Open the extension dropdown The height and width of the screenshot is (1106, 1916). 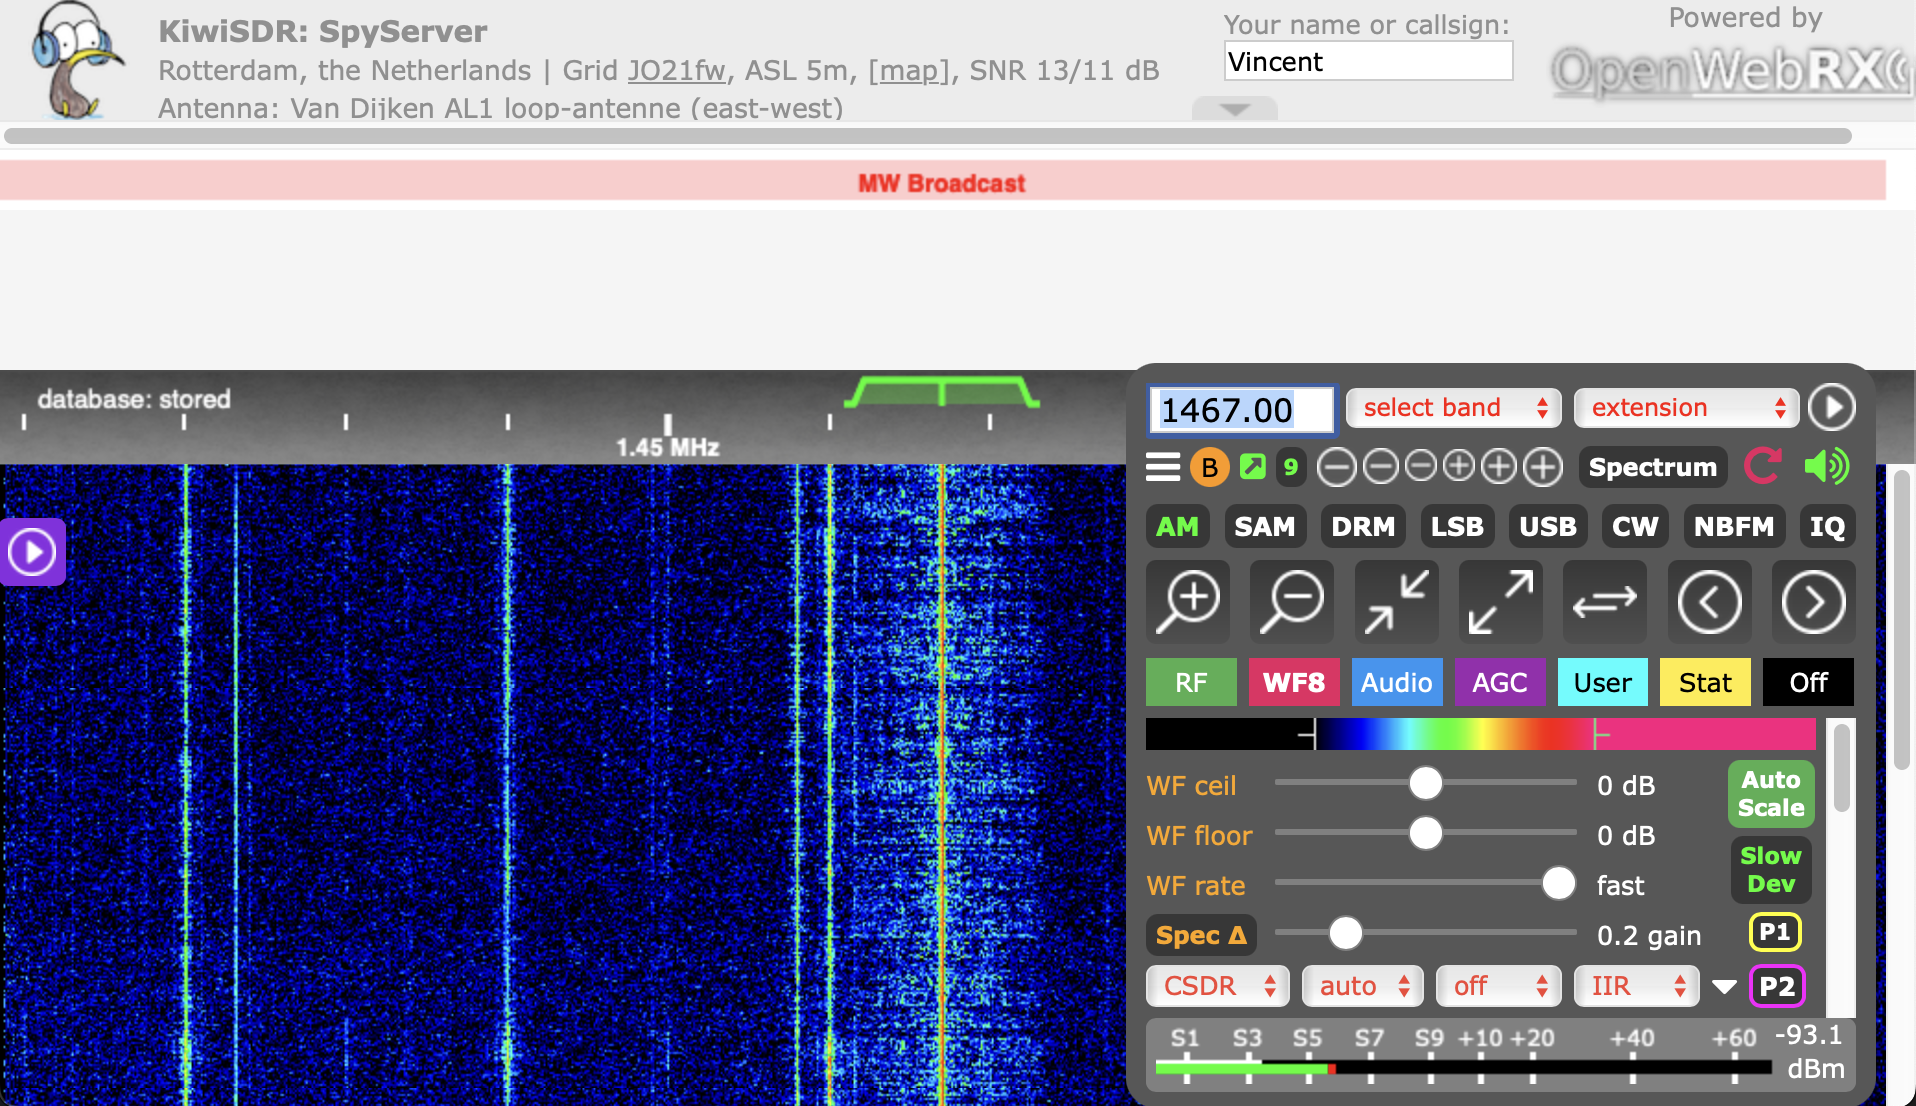[x=1686, y=408]
